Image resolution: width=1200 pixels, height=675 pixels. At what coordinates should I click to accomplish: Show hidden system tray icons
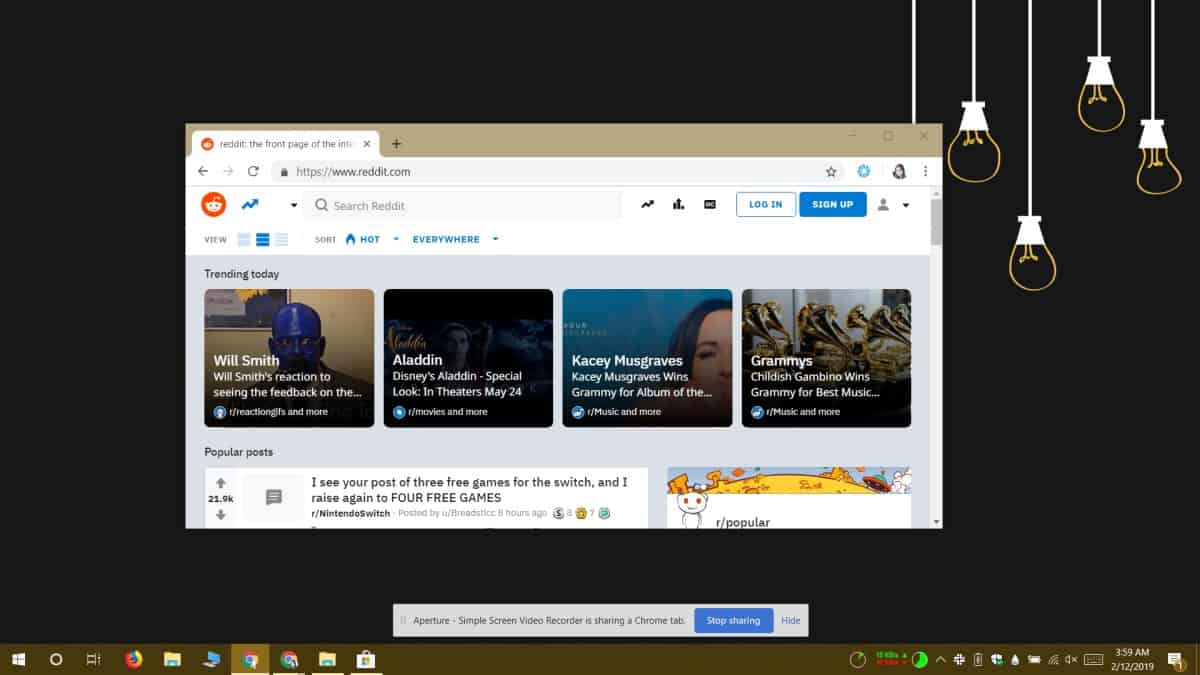pos(940,659)
